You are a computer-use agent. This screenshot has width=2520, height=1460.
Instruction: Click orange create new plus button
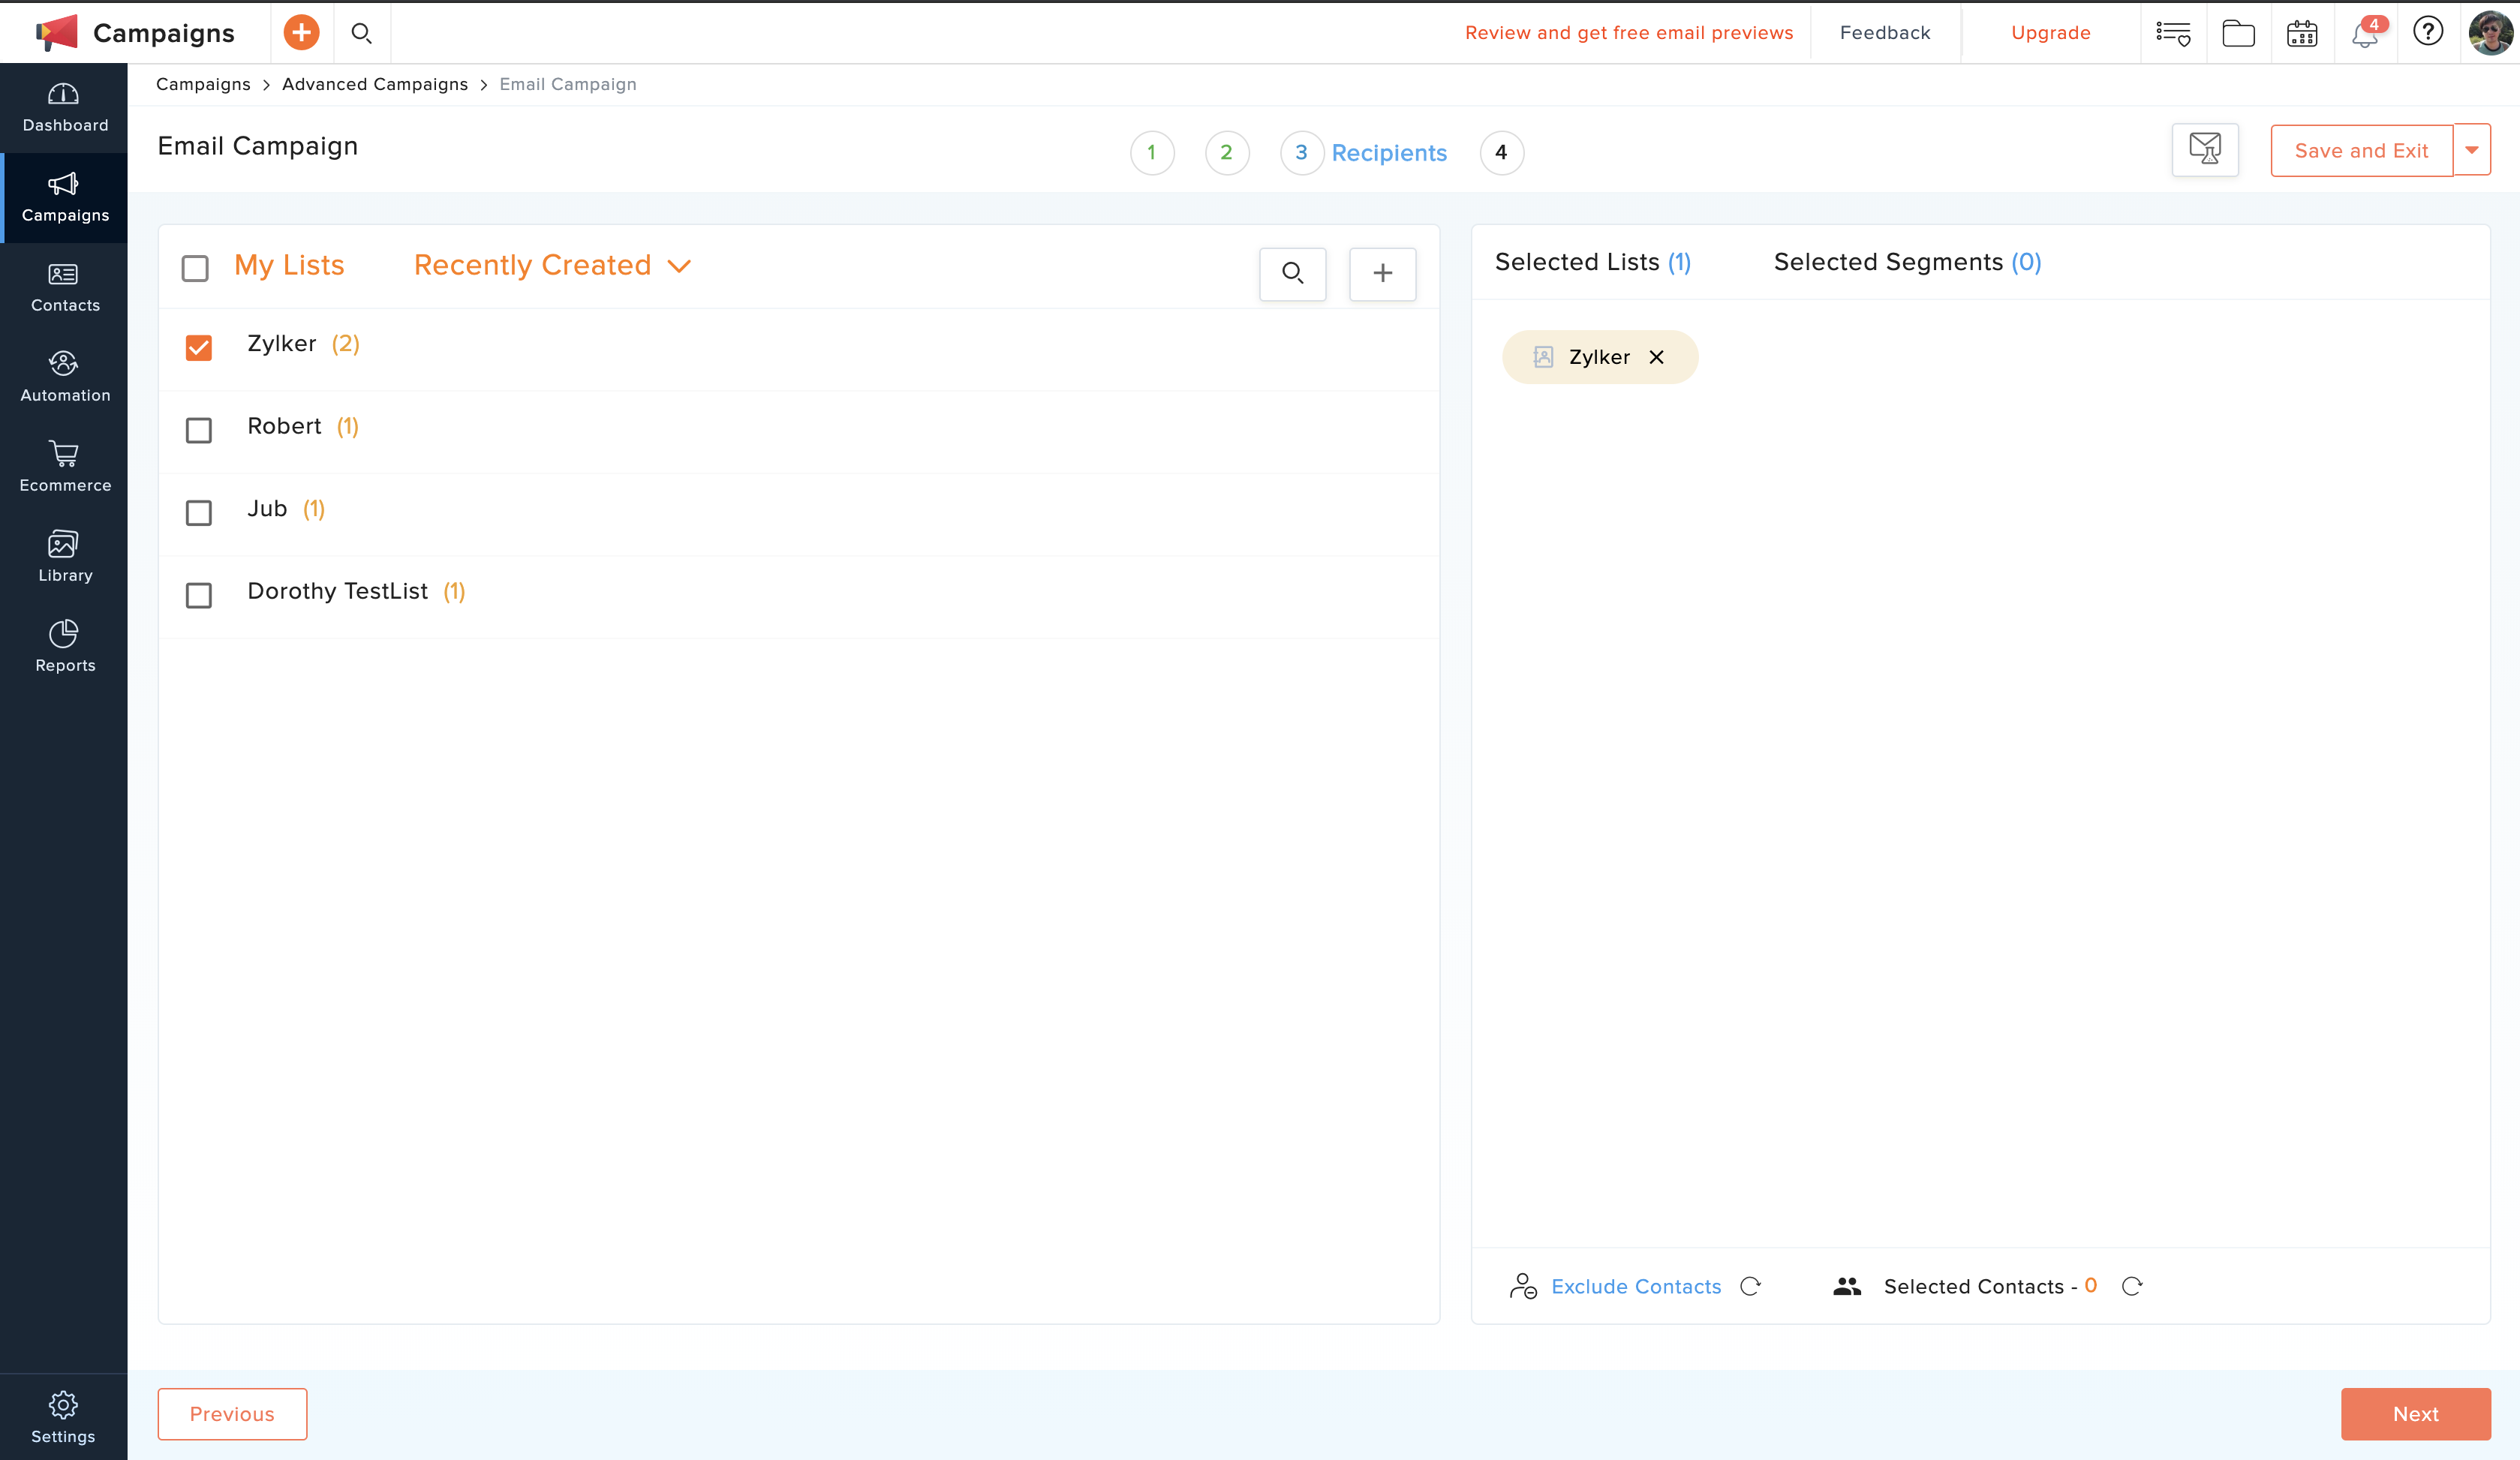(x=301, y=33)
